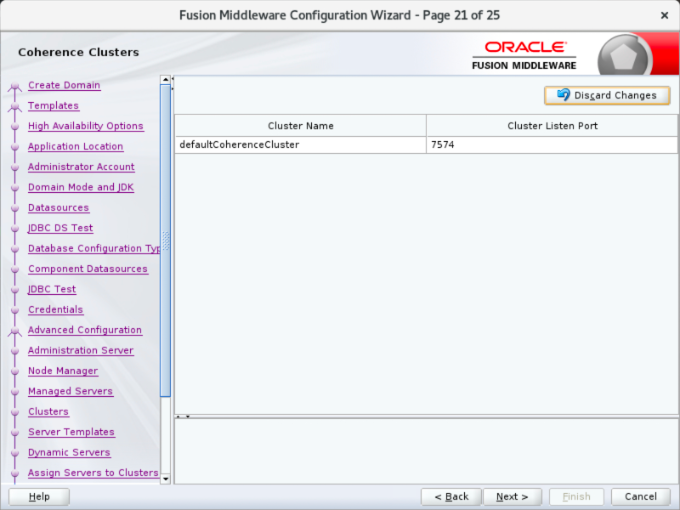Select the Cluster Name column header
This screenshot has height=510, width=680.
click(301, 126)
